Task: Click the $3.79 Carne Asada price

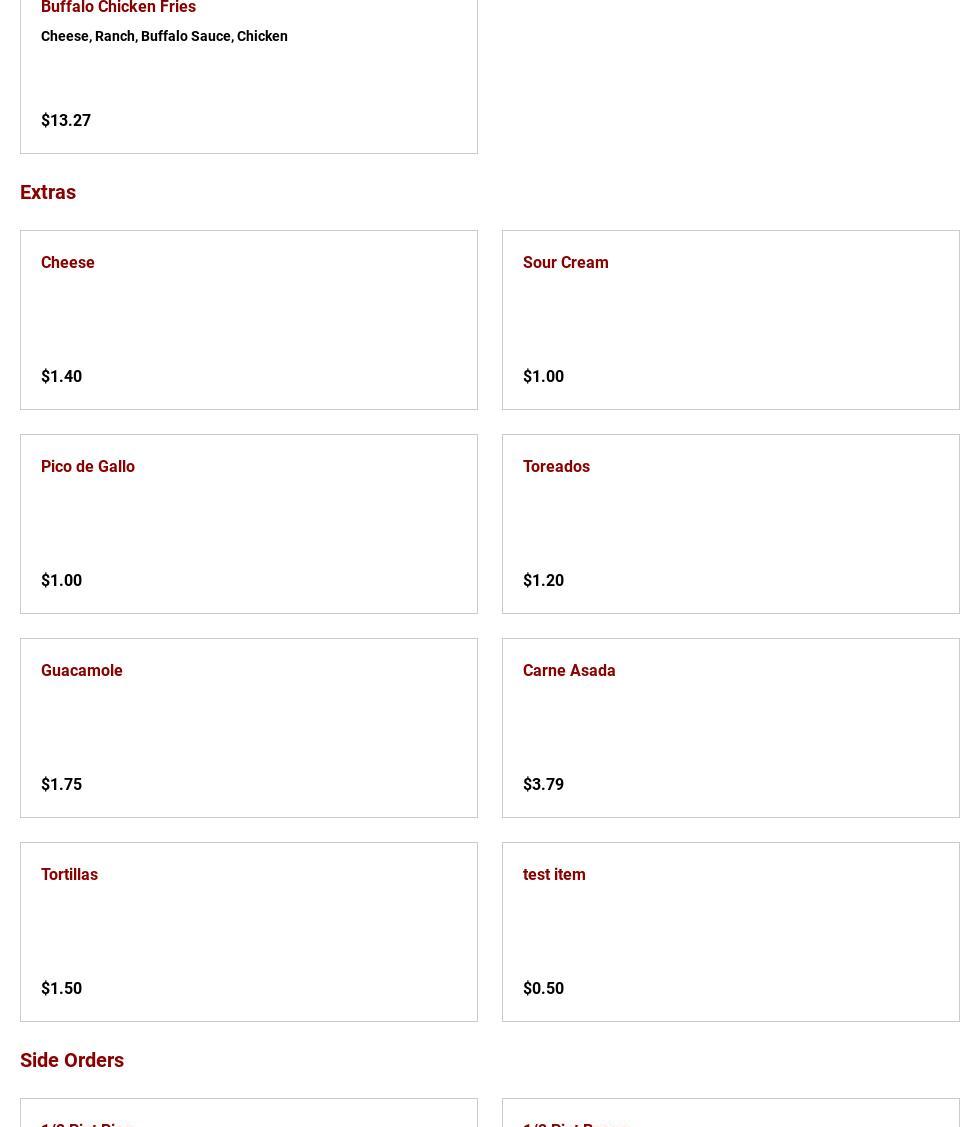Action: pos(543,784)
